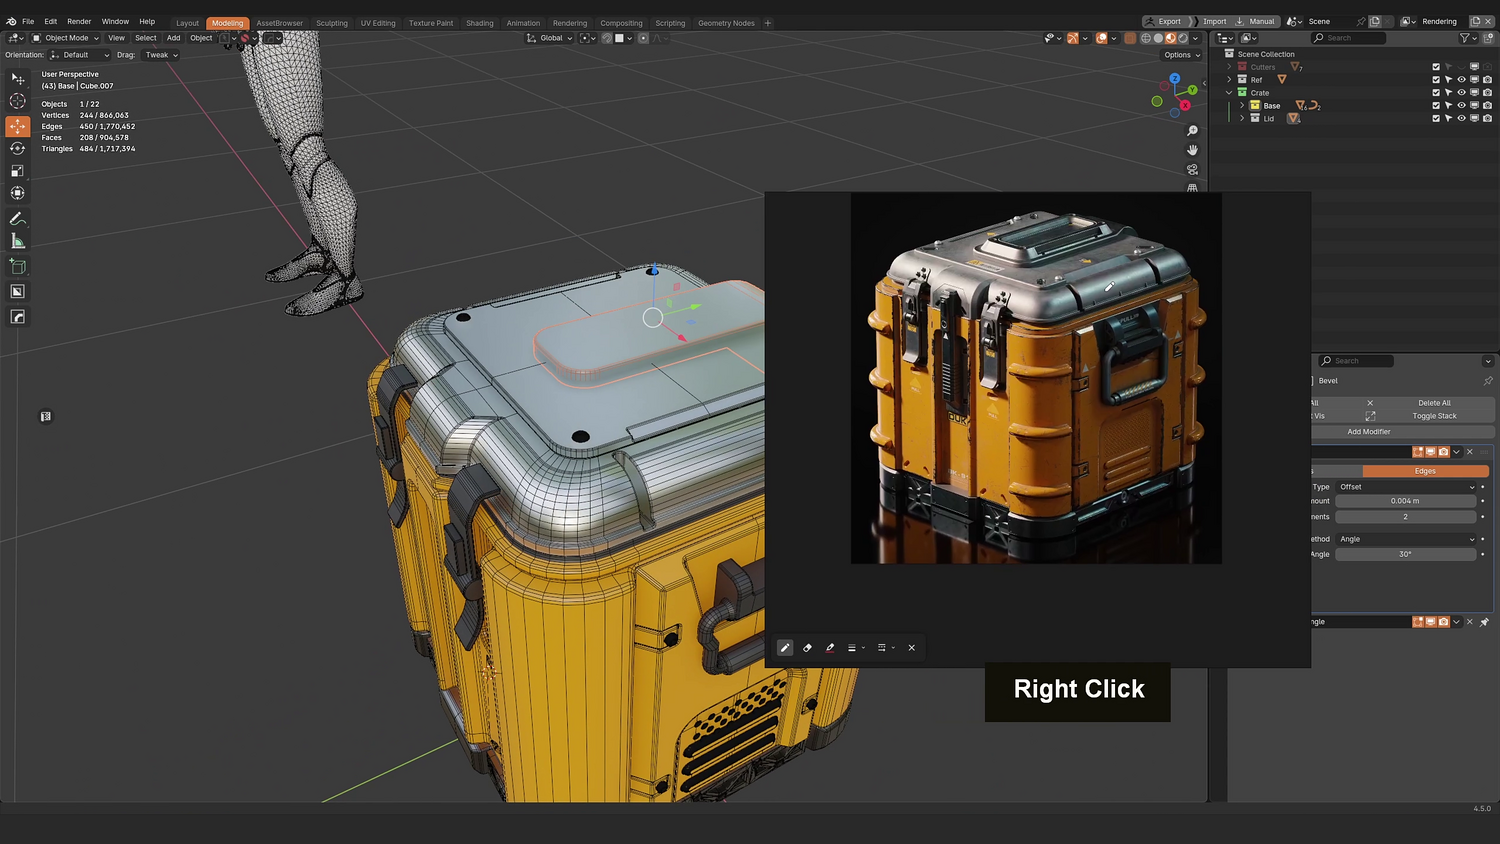Click the Import button in the top bar
This screenshot has width=1500, height=844.
pos(1214,21)
